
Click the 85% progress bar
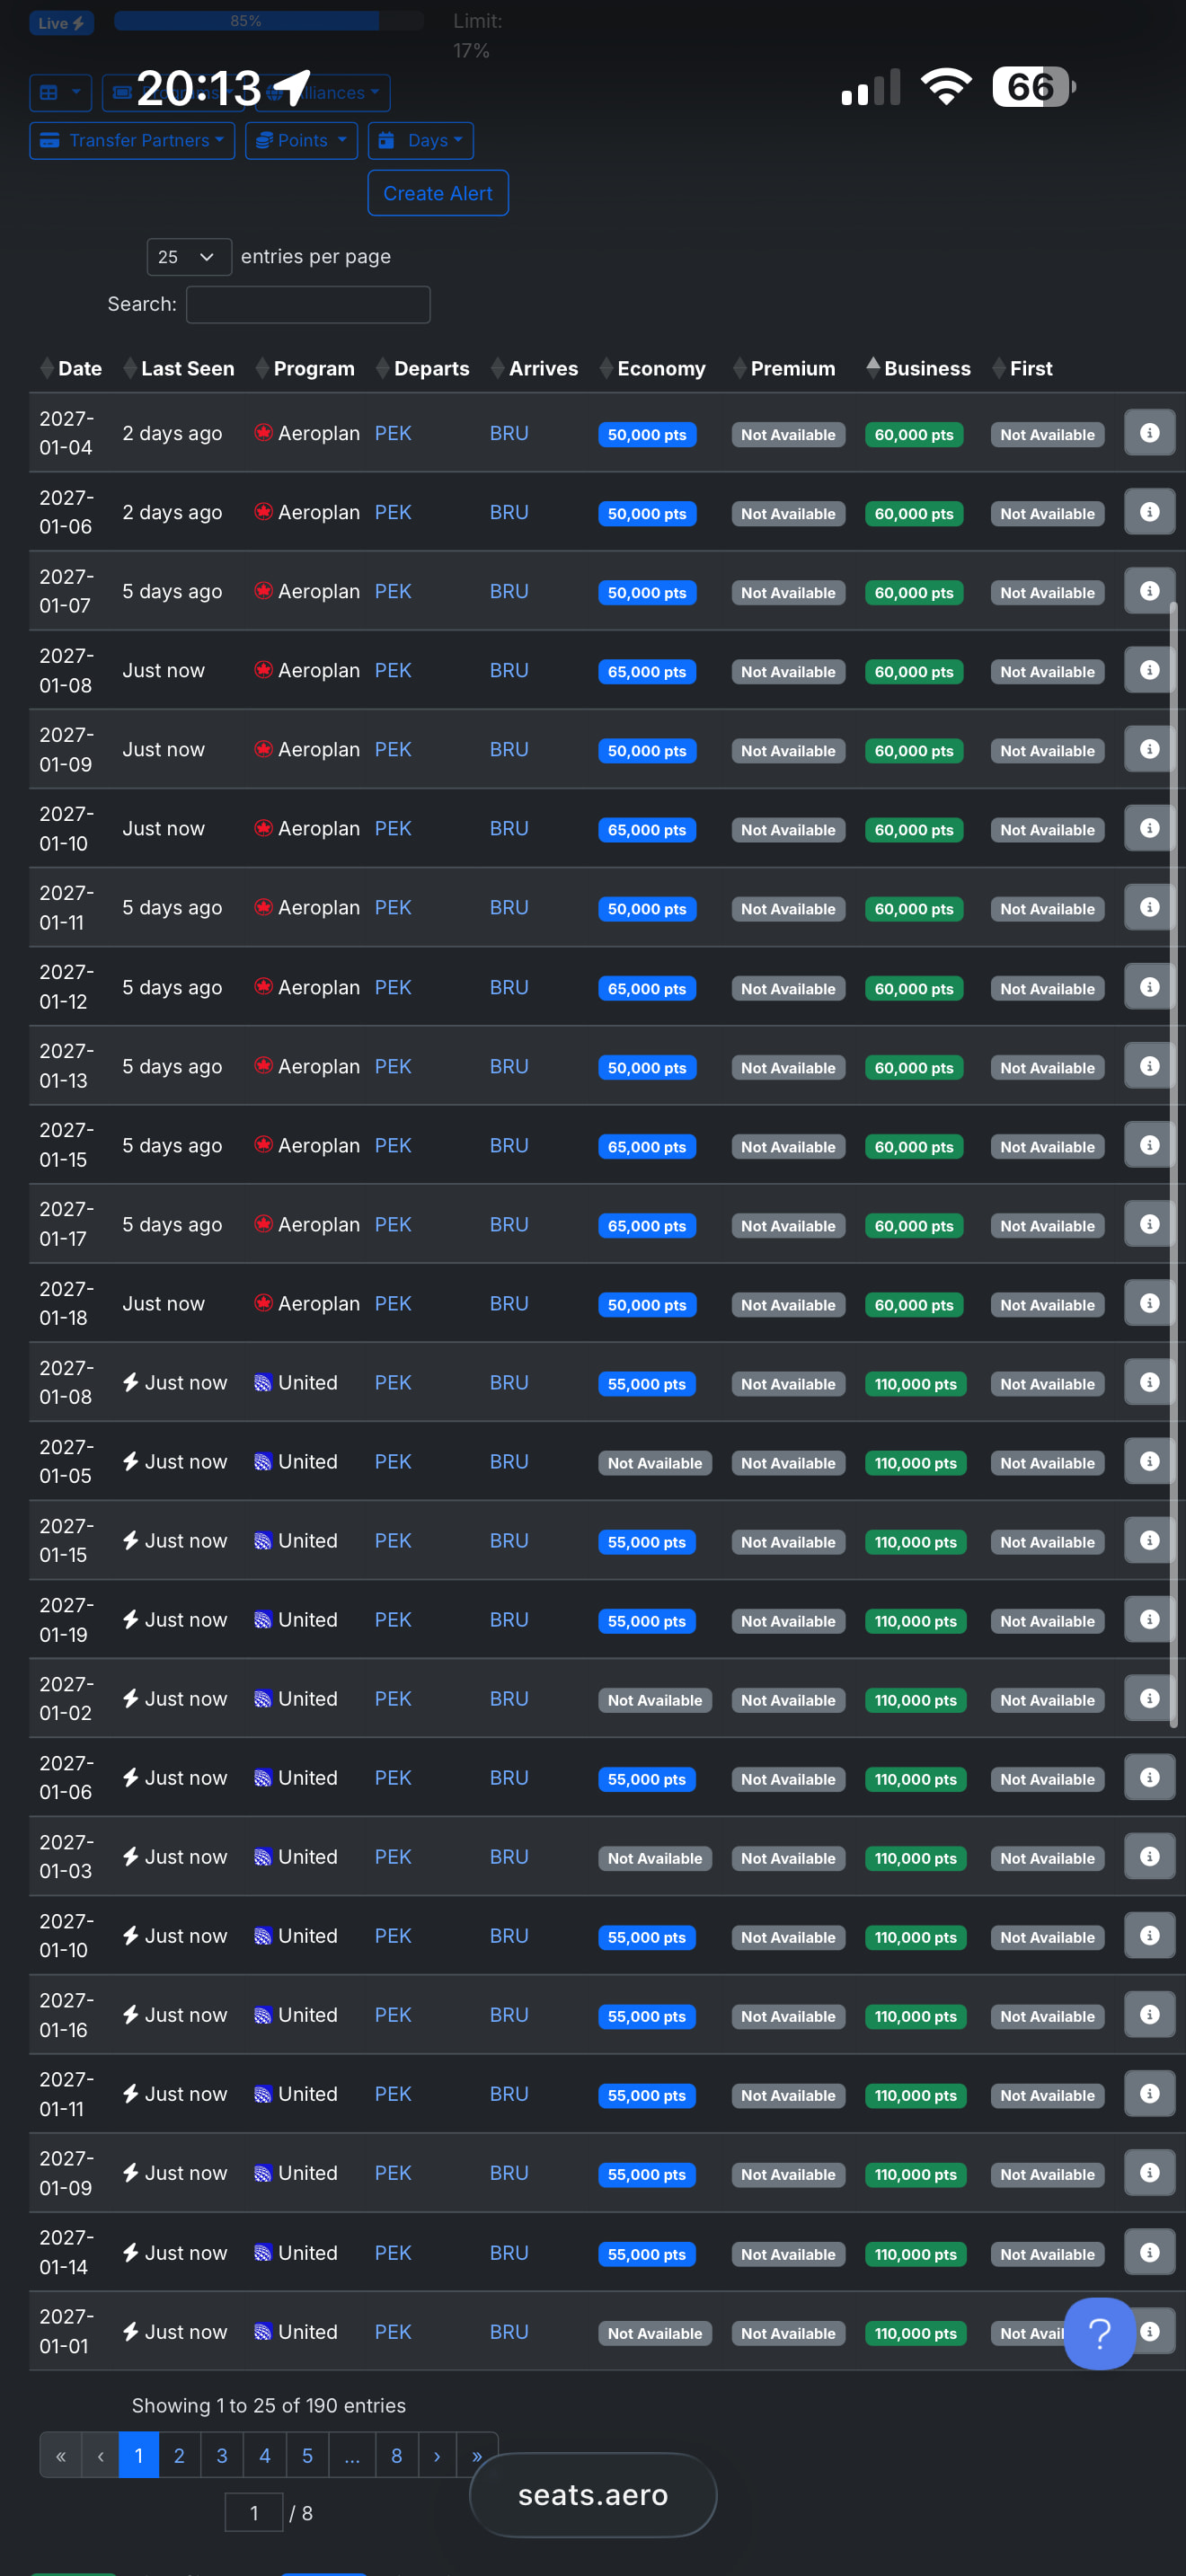(x=267, y=21)
